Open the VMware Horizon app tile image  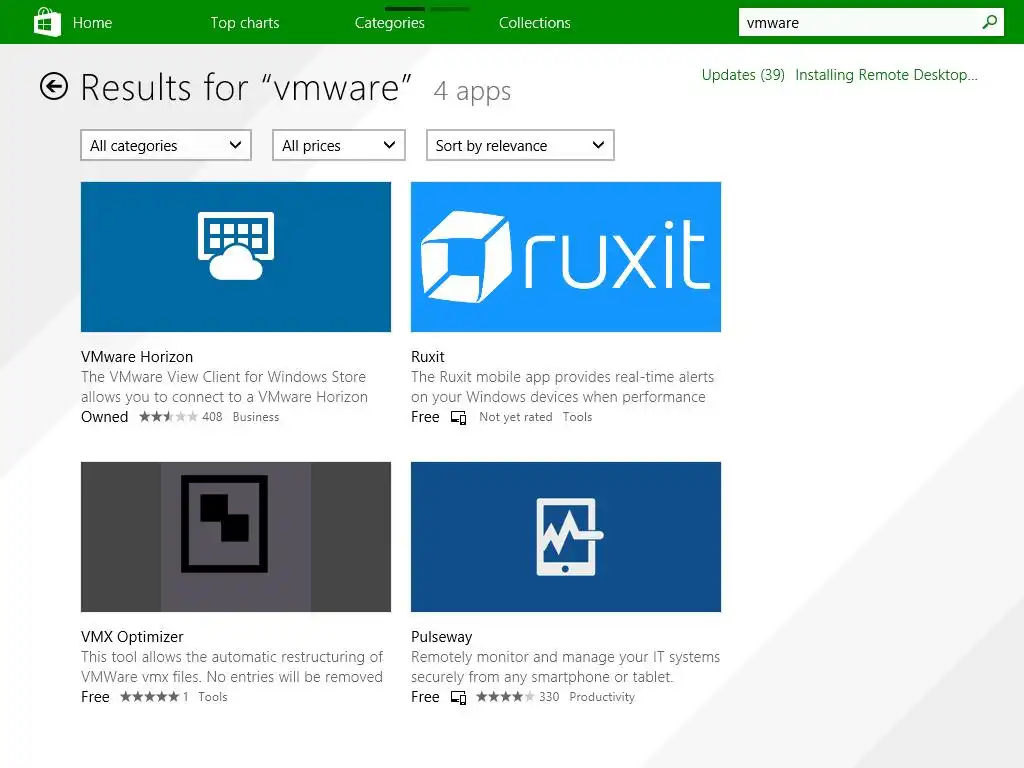coord(236,257)
